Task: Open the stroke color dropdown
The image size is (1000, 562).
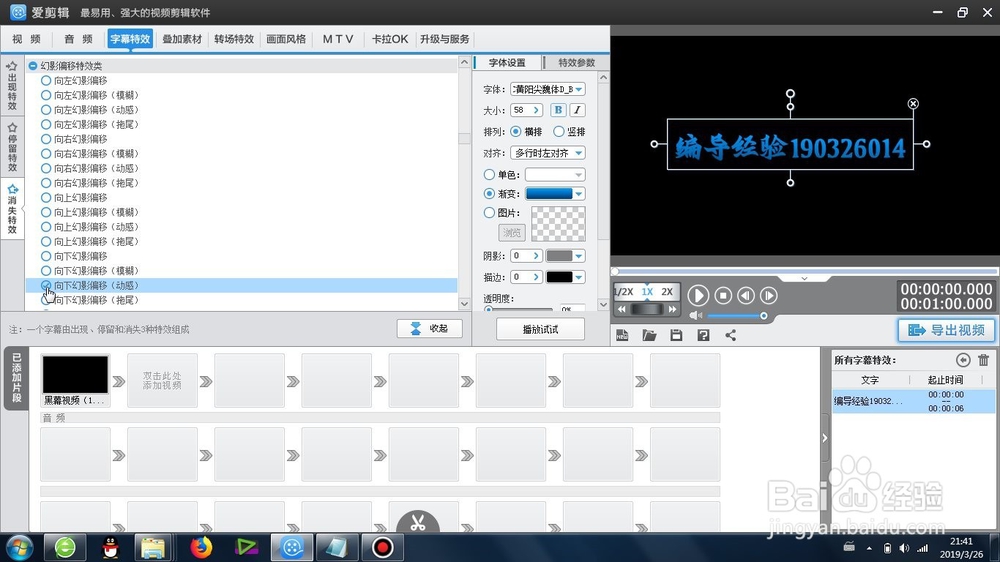Action: [x=578, y=277]
